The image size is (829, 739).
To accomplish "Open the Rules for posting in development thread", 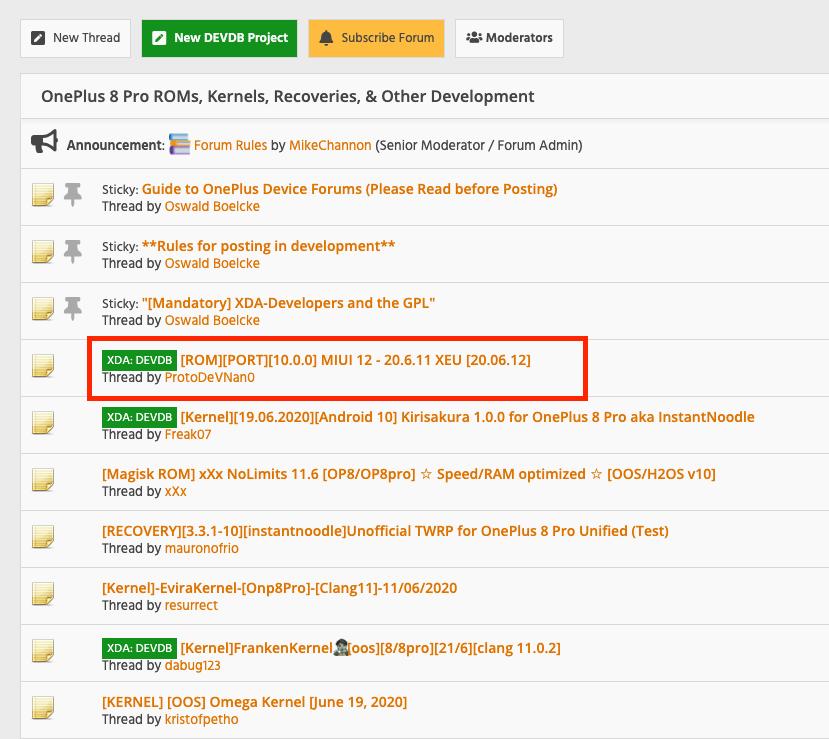I will tap(269, 246).
